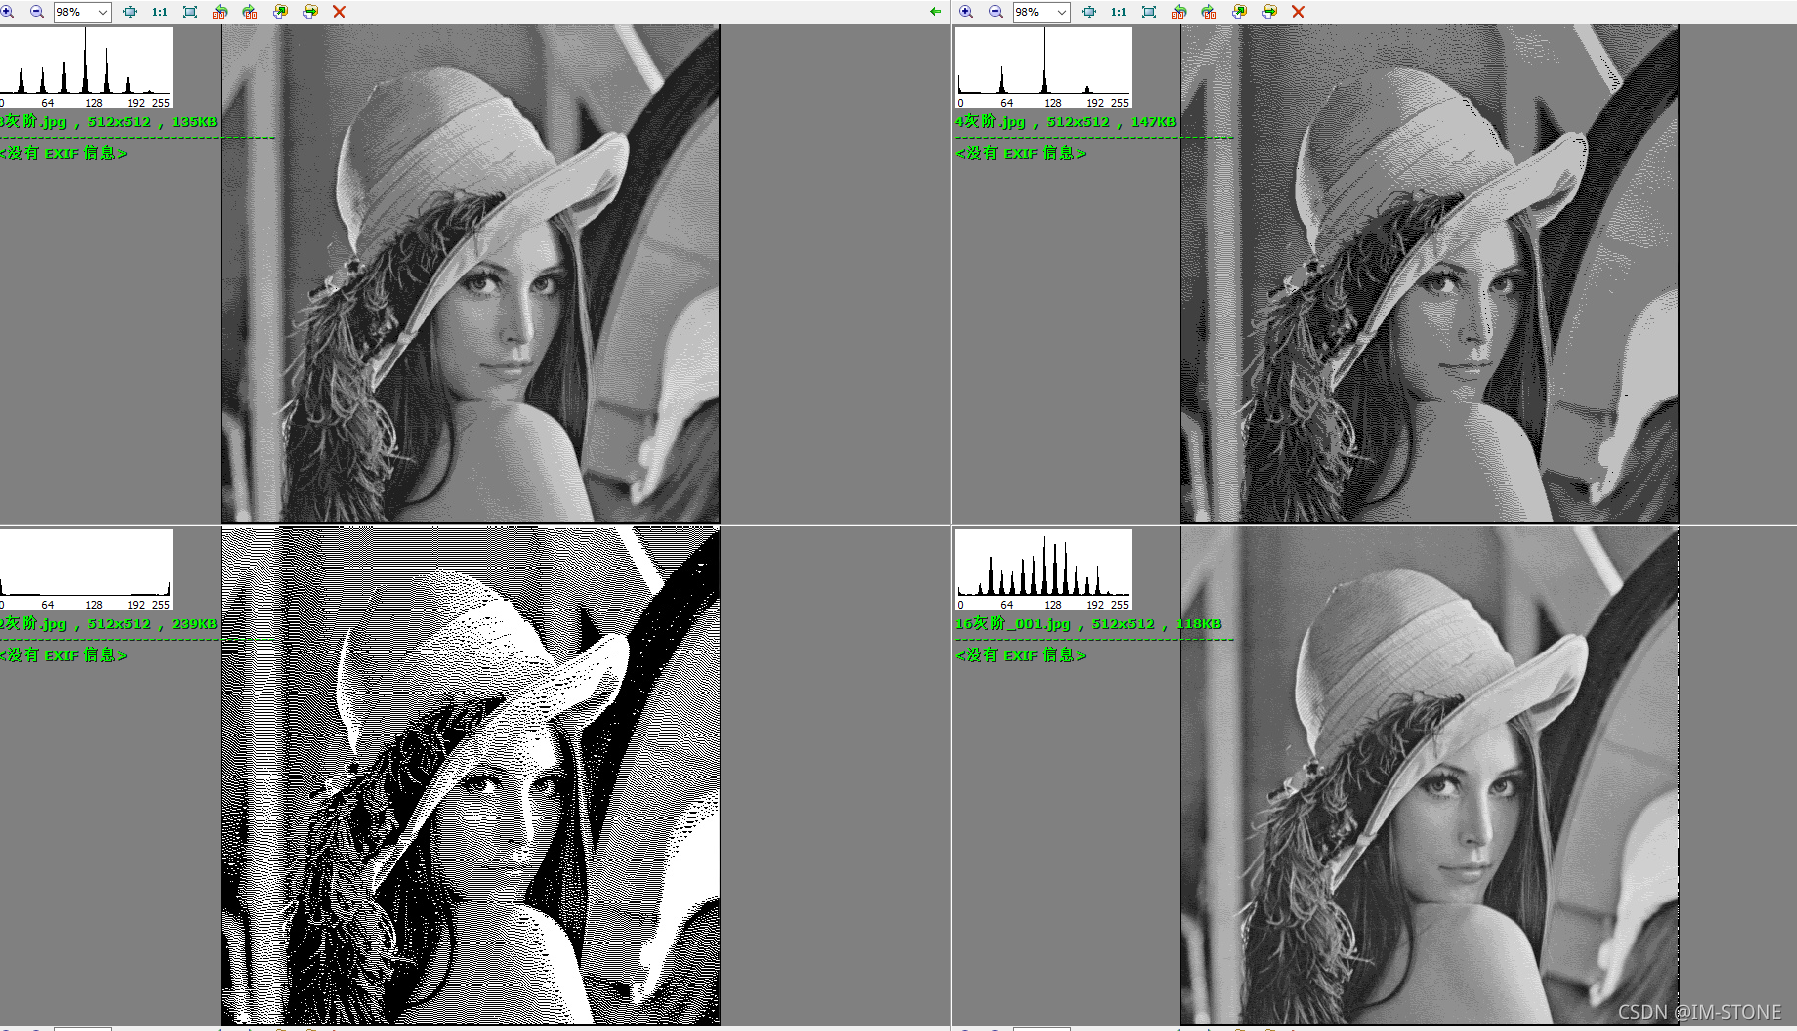This screenshot has height=1031, width=1797.
Task: Rotate left 90 degrees in left pane
Action: [220, 12]
